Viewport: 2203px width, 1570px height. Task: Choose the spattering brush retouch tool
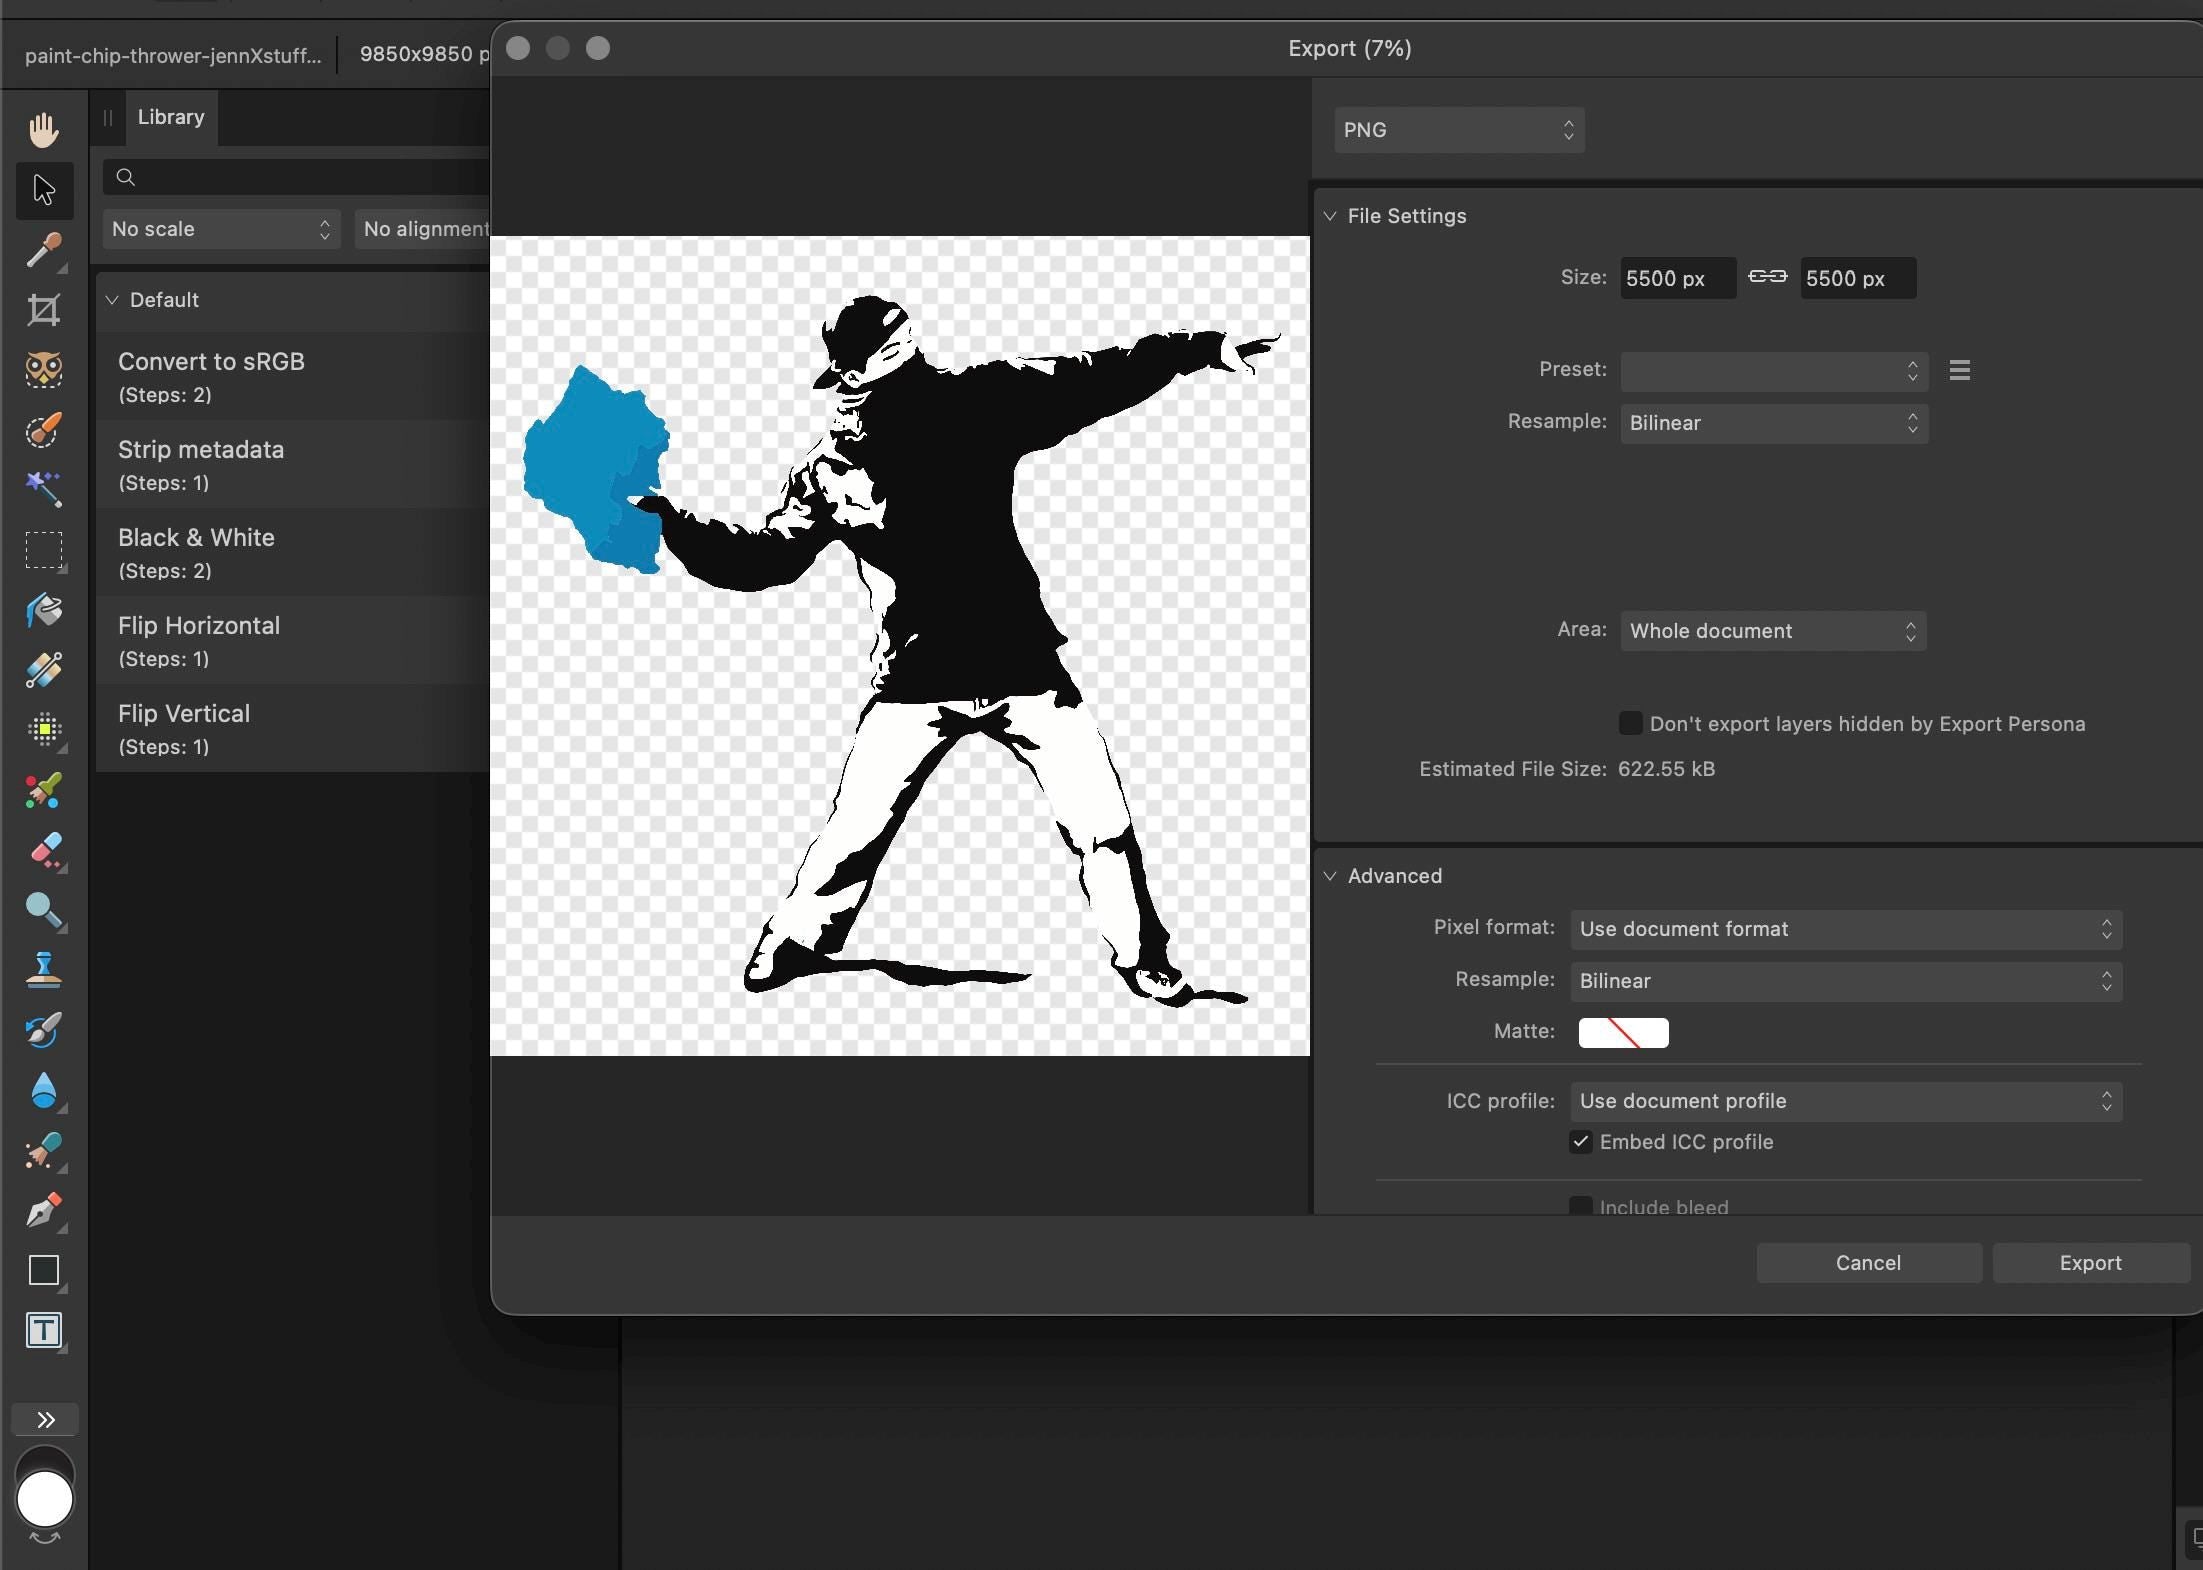44,1150
